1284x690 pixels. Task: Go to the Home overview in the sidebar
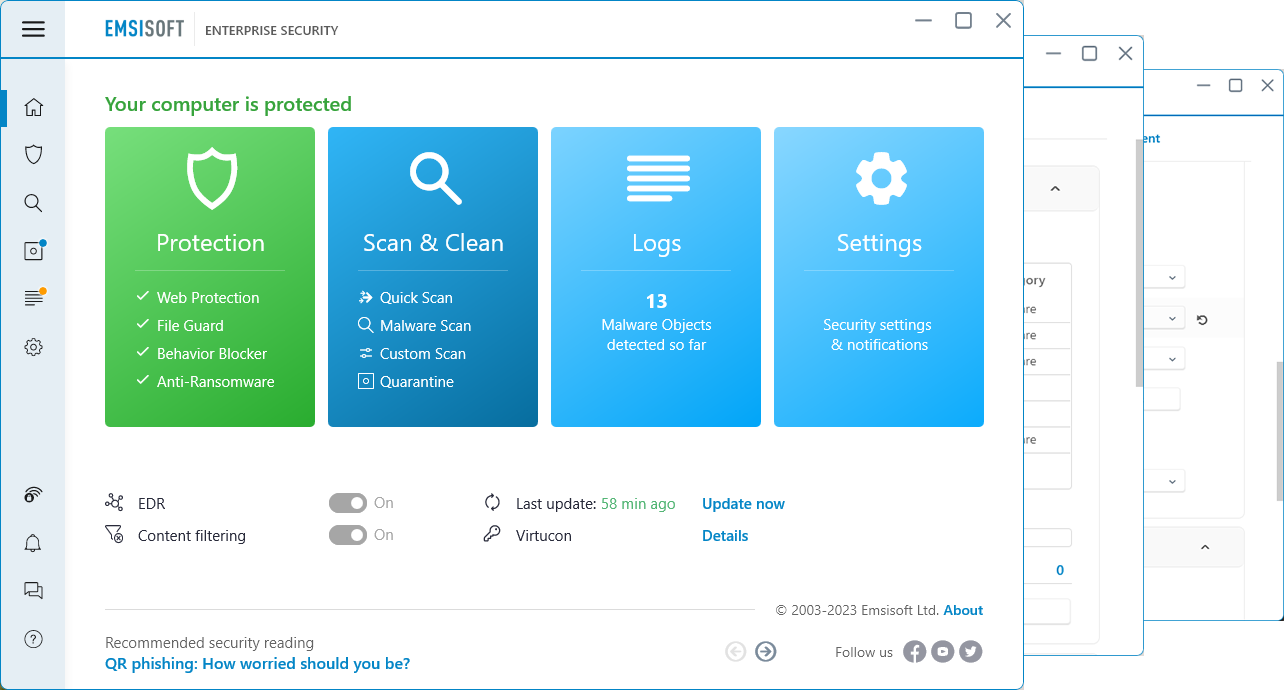coord(33,107)
